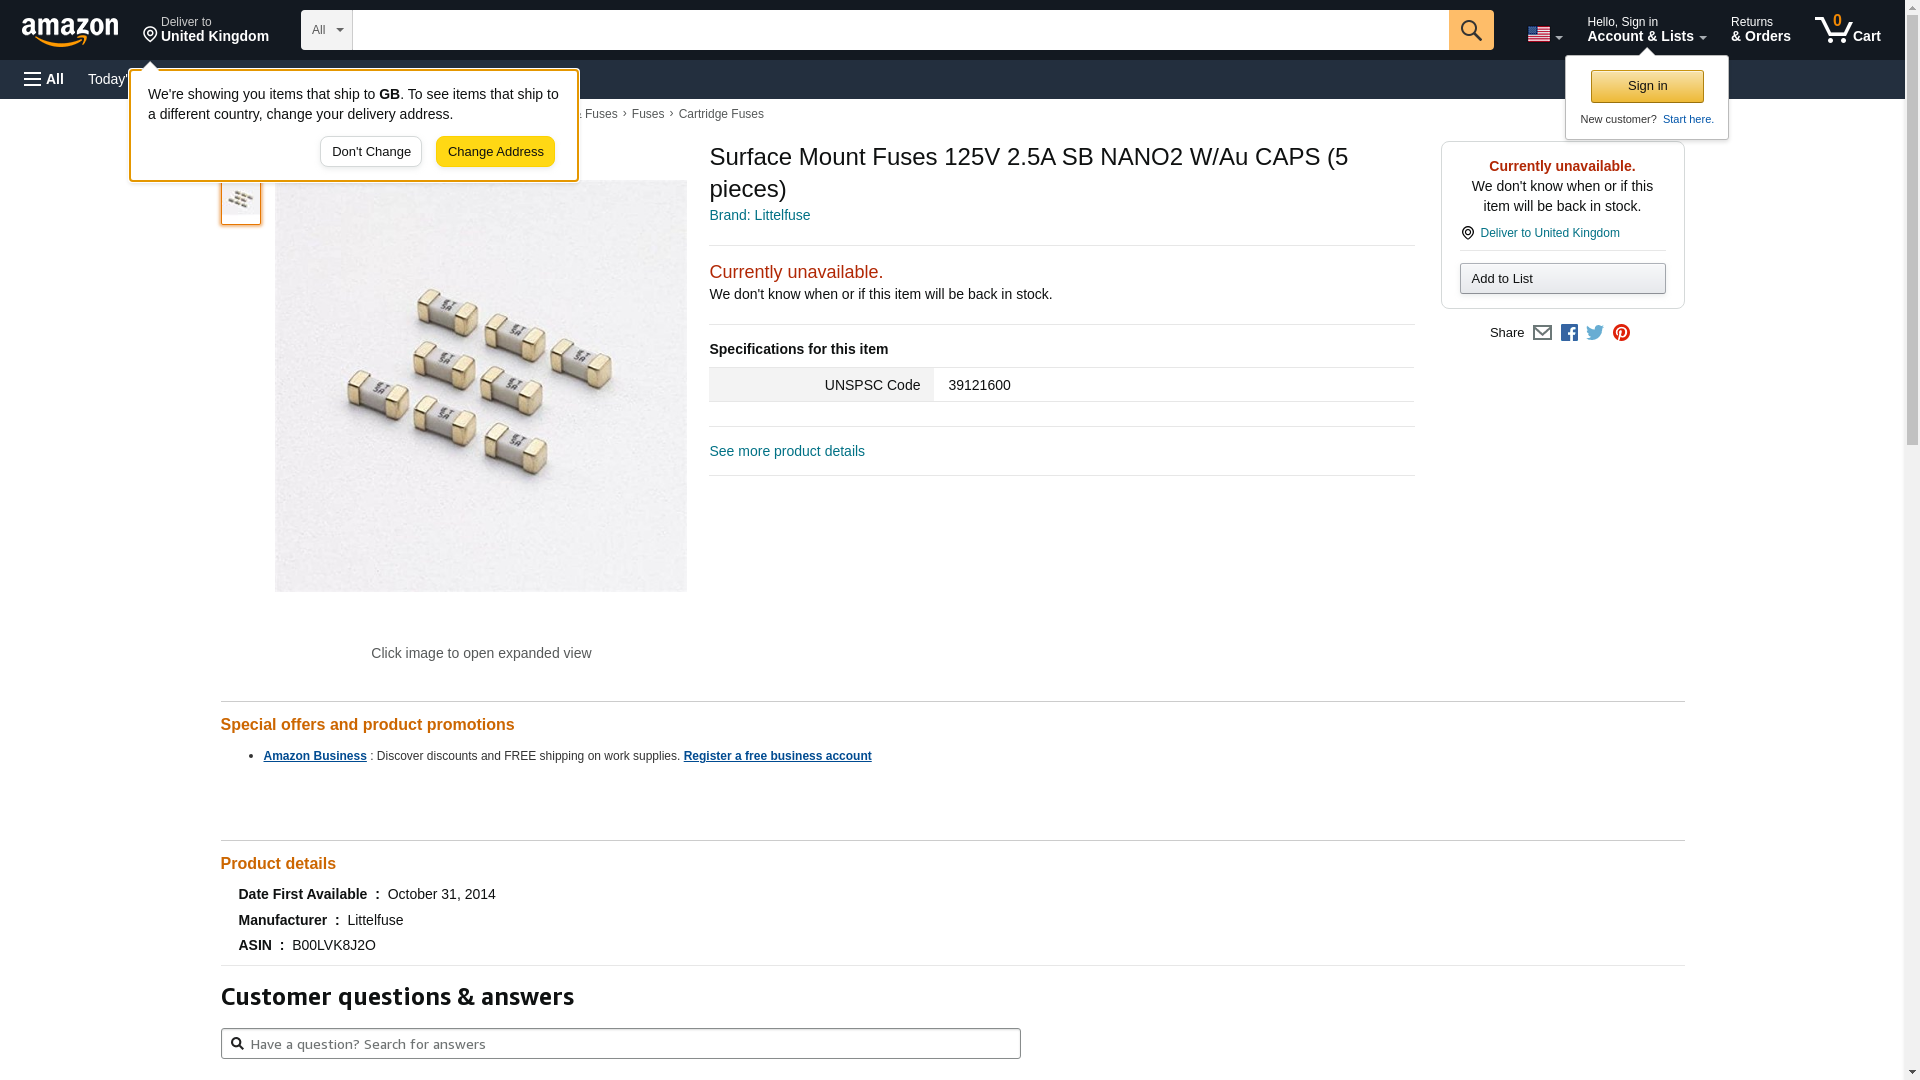Open the Brand: Littelfuse link
This screenshot has width=1920, height=1080.
click(x=759, y=215)
